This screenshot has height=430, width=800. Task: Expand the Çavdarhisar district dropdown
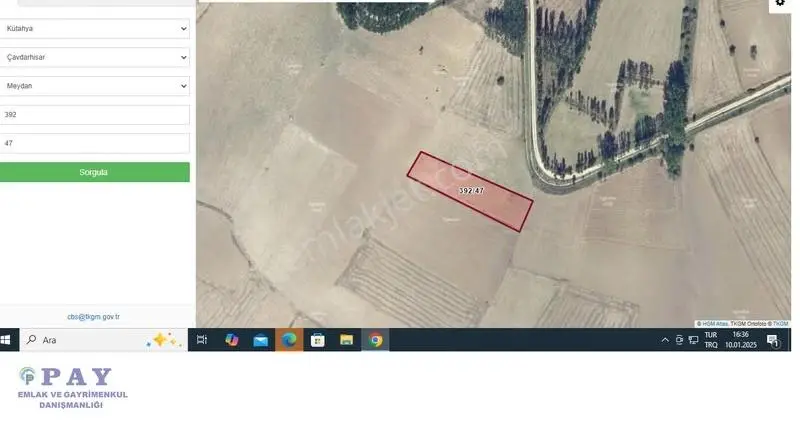pyautogui.click(x=94, y=57)
